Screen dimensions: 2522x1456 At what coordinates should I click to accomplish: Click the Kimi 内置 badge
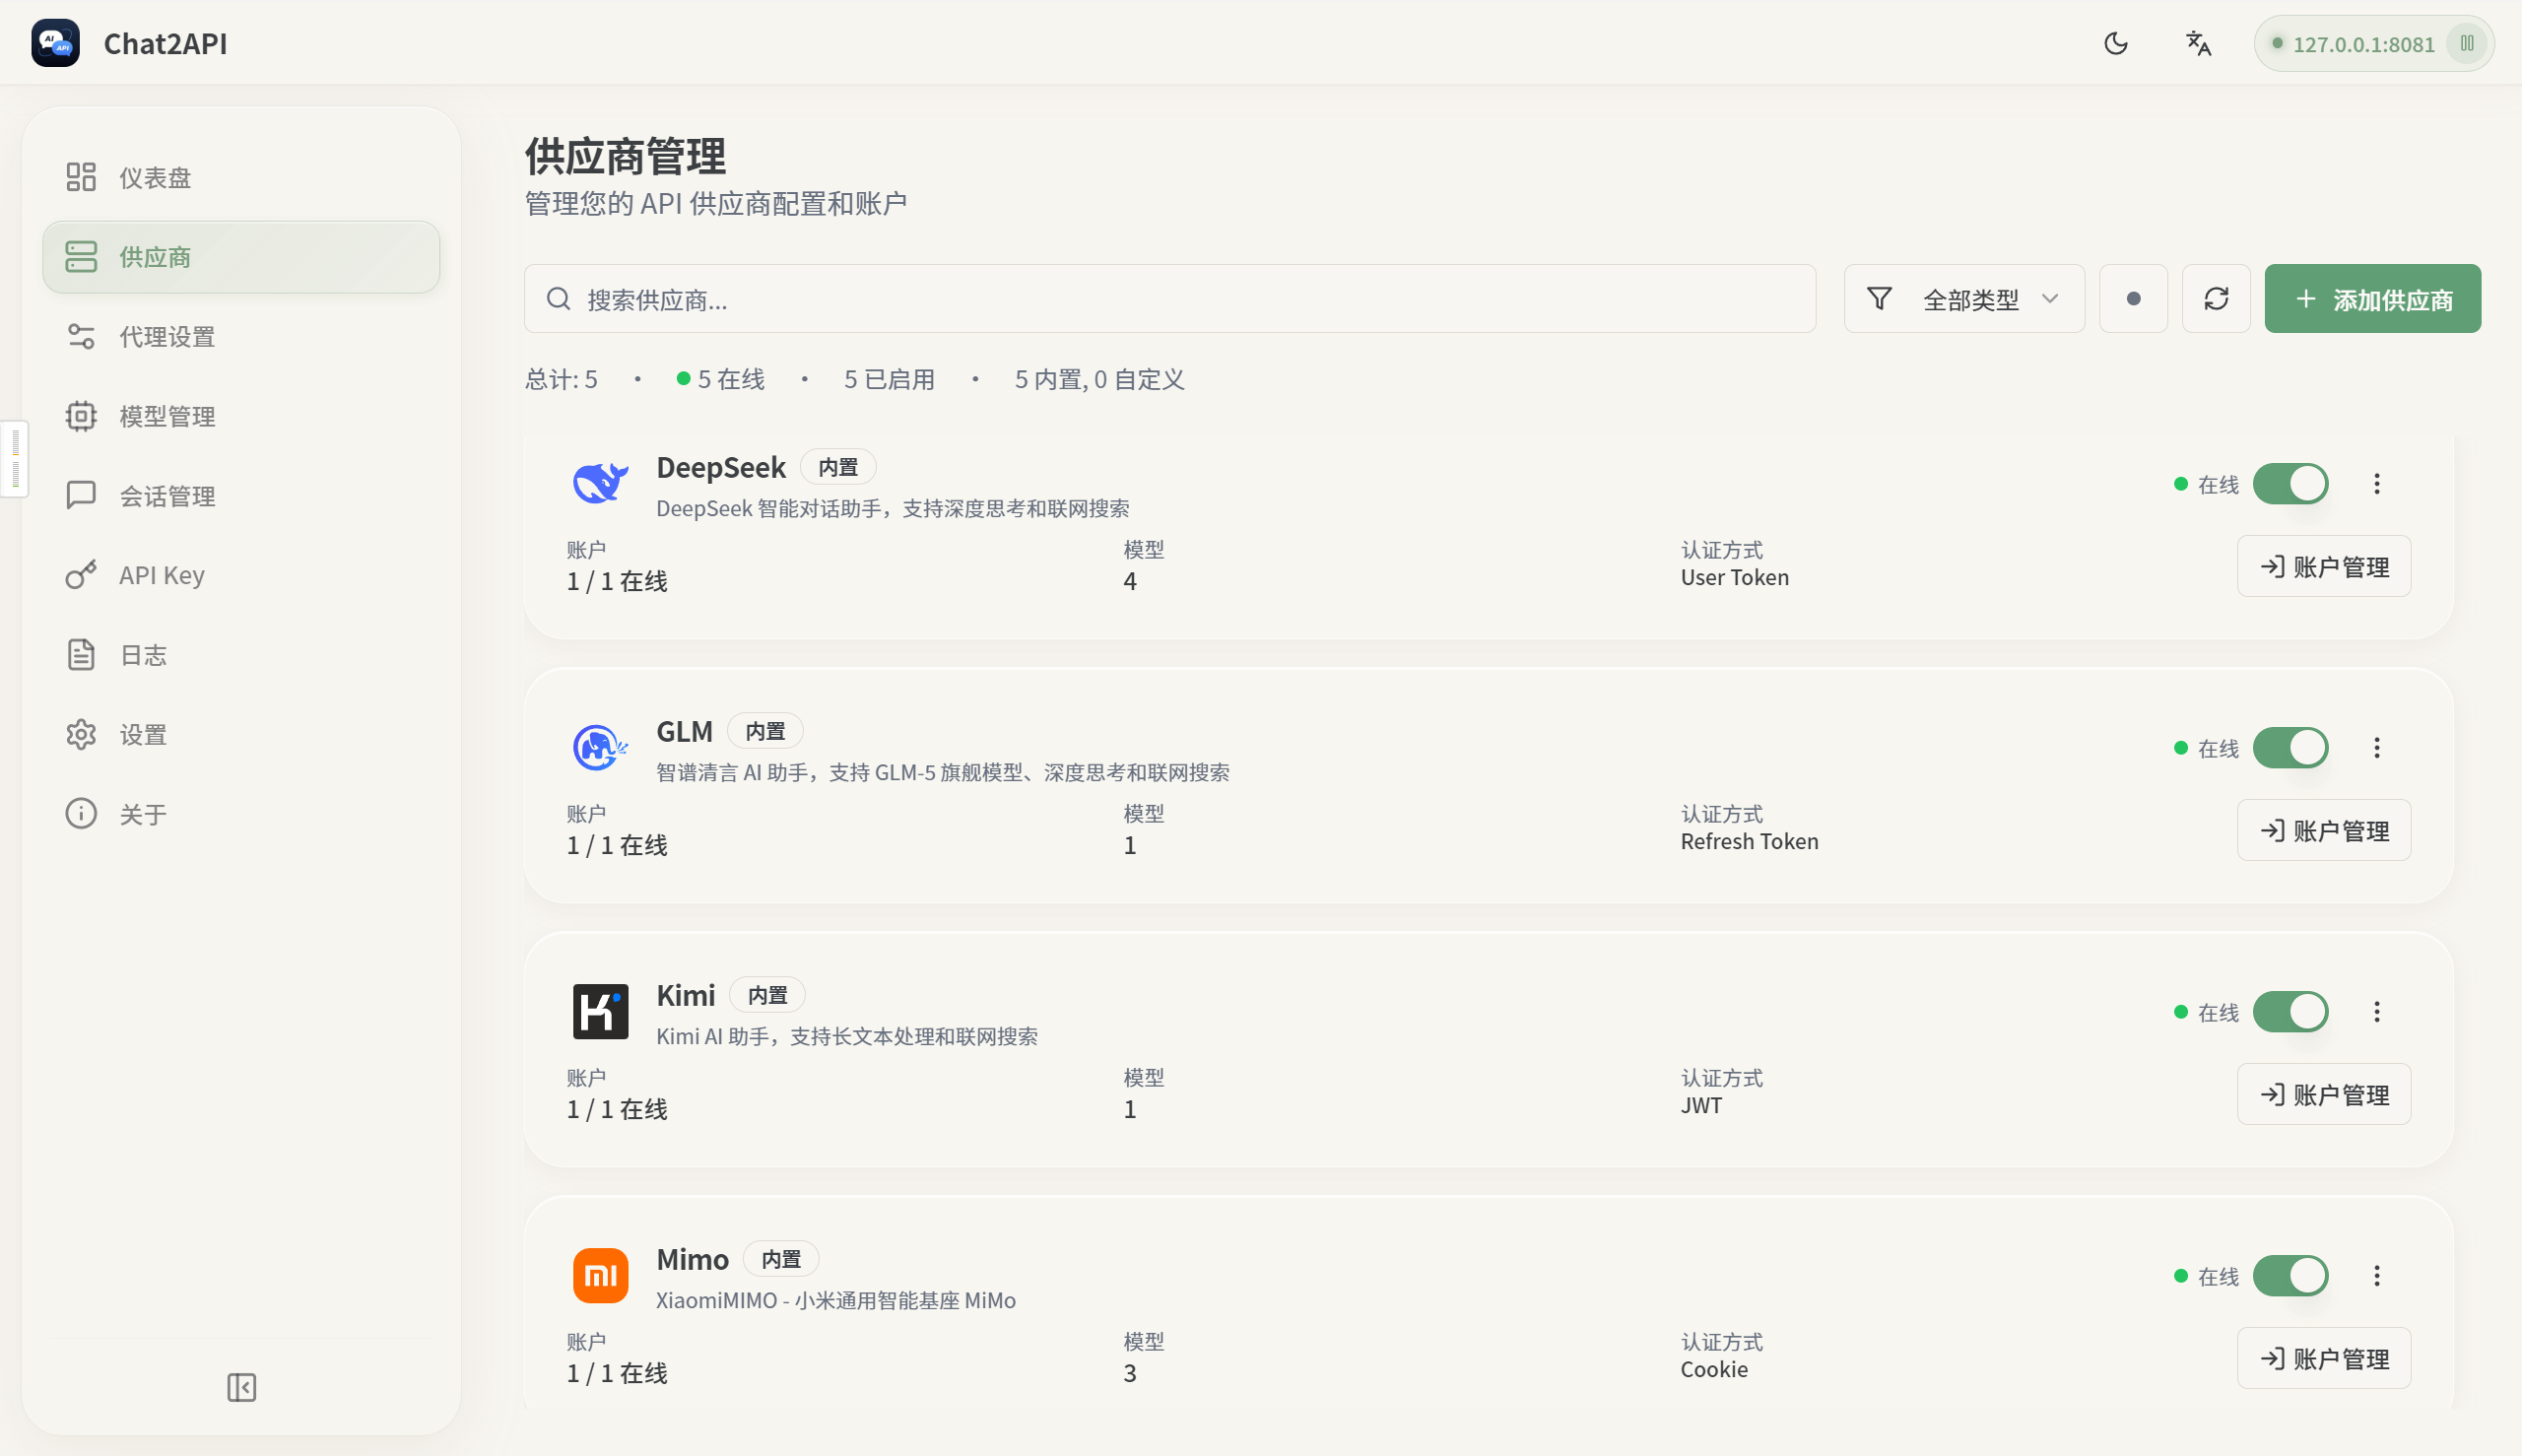click(767, 995)
